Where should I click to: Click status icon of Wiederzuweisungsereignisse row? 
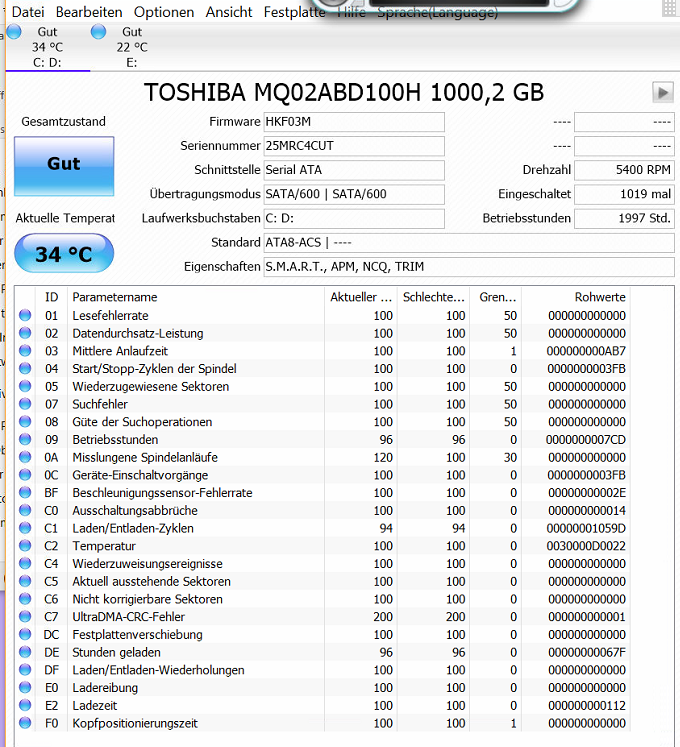coord(25,563)
